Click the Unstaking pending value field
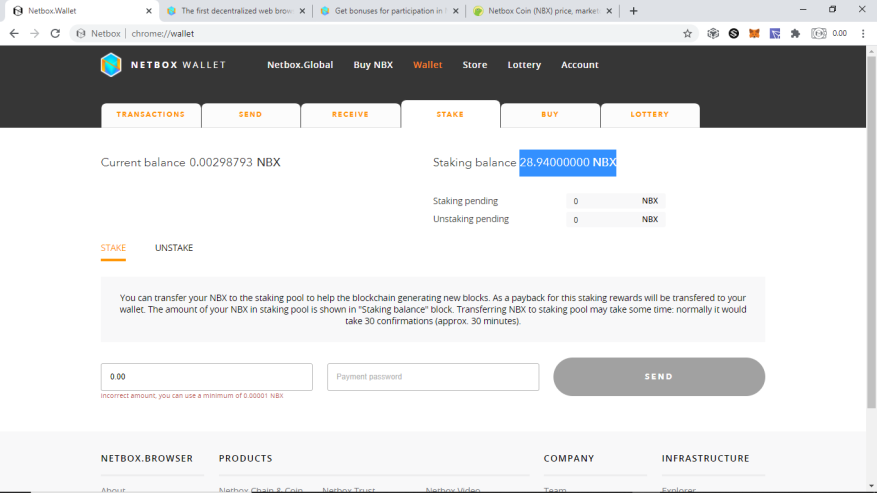 (x=615, y=219)
